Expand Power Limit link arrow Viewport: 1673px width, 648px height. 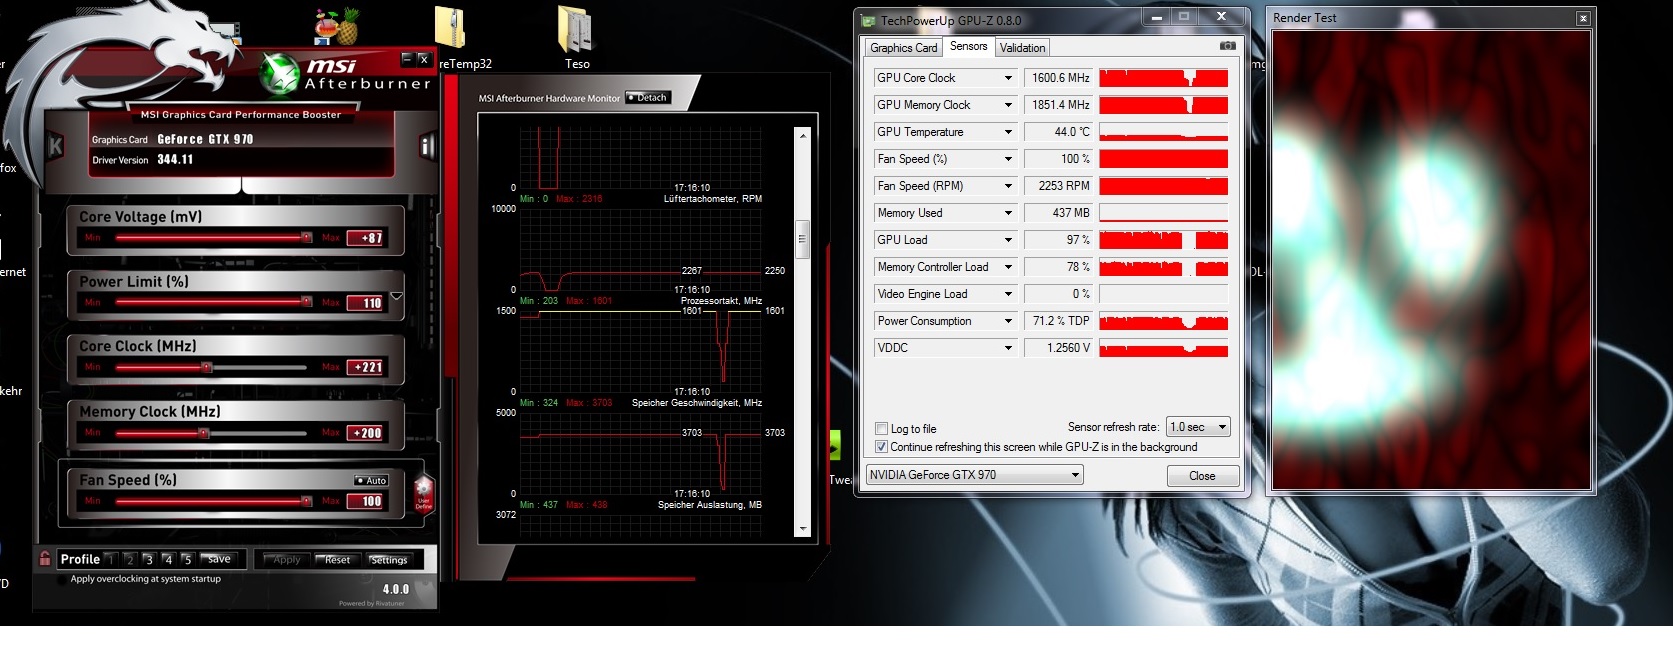coord(397,296)
